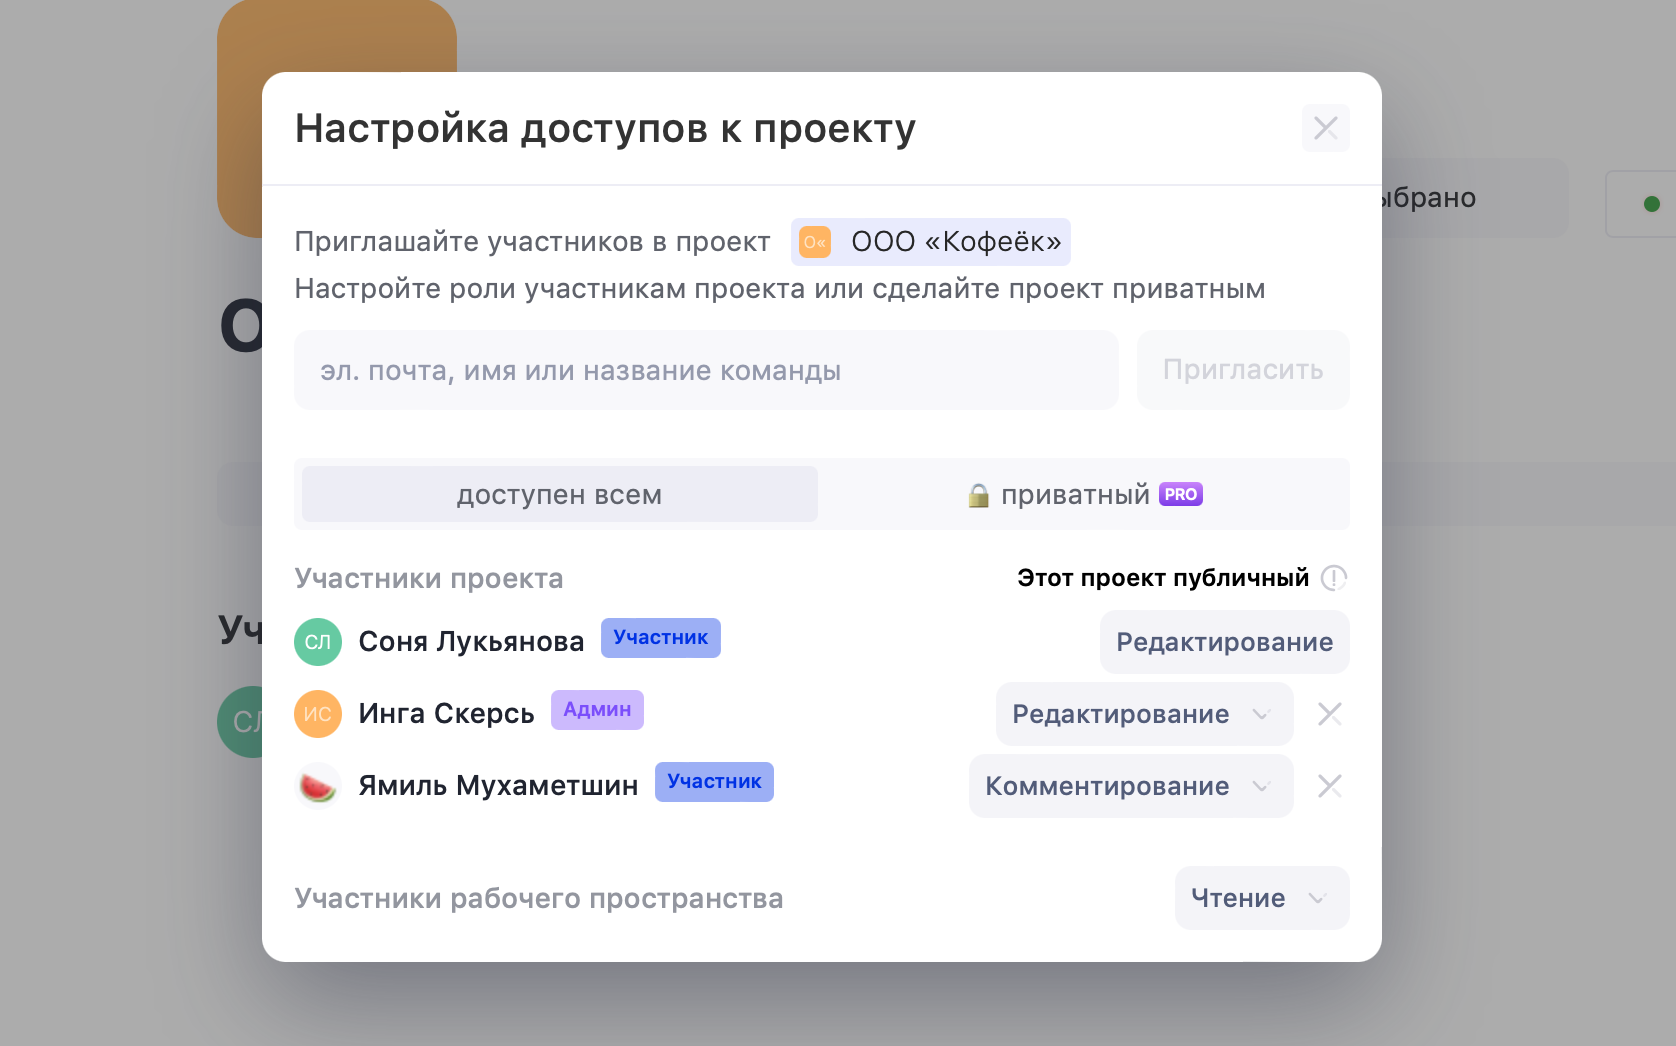Open the Редактирование dropdown for Инга Скерсь
This screenshot has height=1046, width=1676.
click(x=1143, y=714)
